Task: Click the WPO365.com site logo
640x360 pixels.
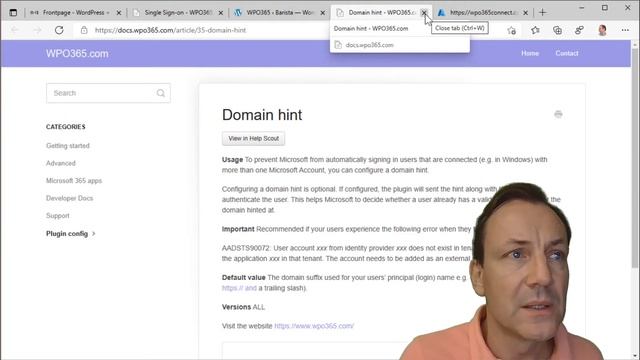Action: tap(77, 53)
